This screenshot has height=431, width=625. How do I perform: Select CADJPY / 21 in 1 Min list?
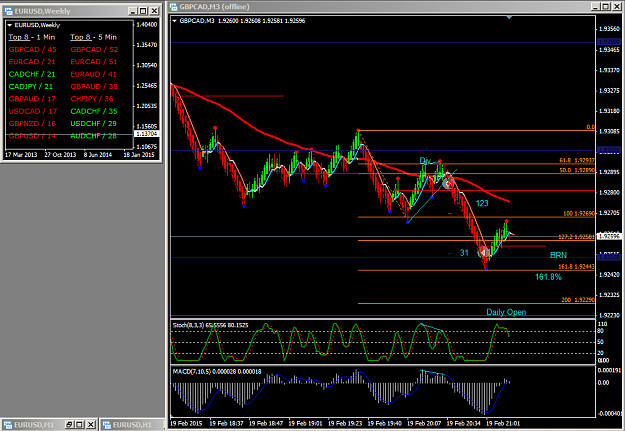tap(31, 87)
